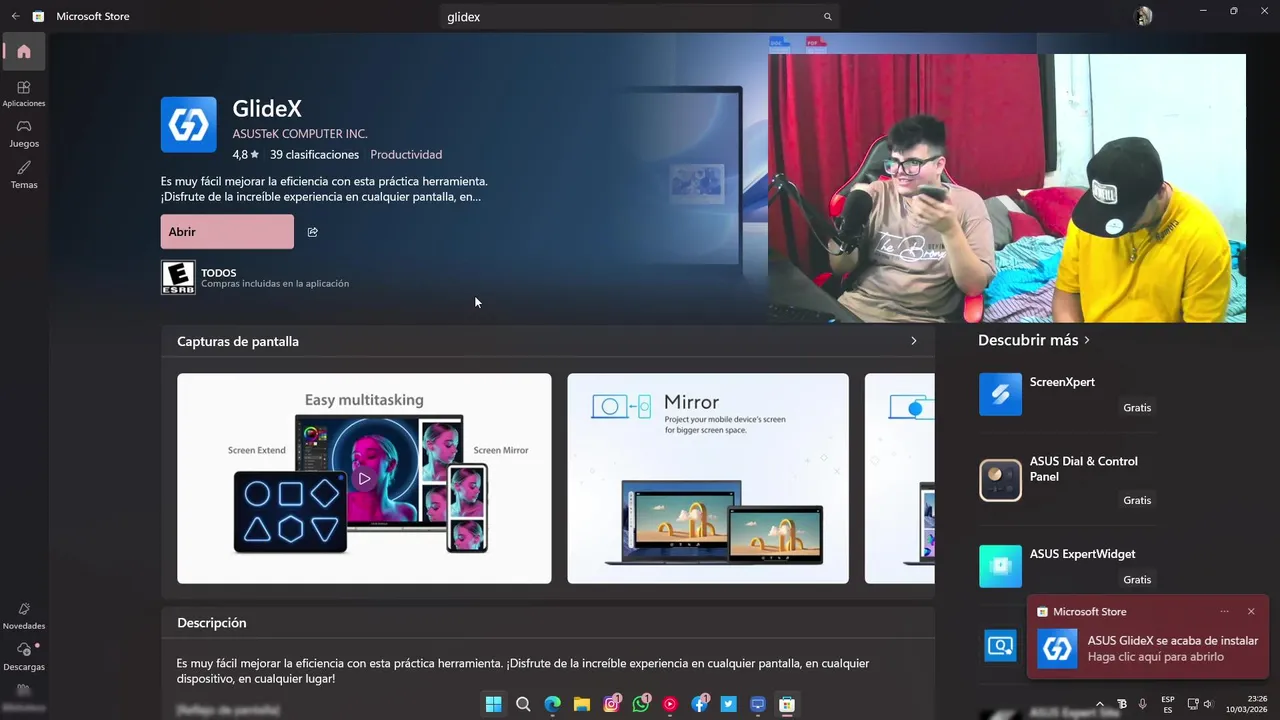Open Juegos section in the sidebar

24,133
